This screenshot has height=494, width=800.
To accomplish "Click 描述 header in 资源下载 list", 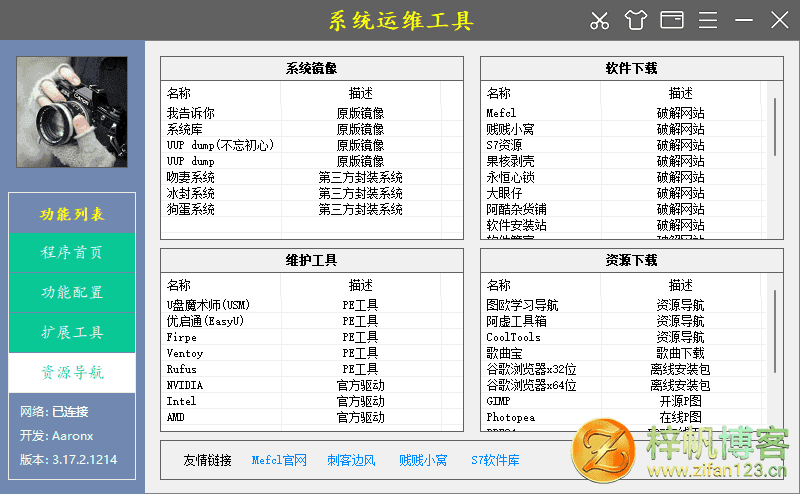I will tap(681, 285).
